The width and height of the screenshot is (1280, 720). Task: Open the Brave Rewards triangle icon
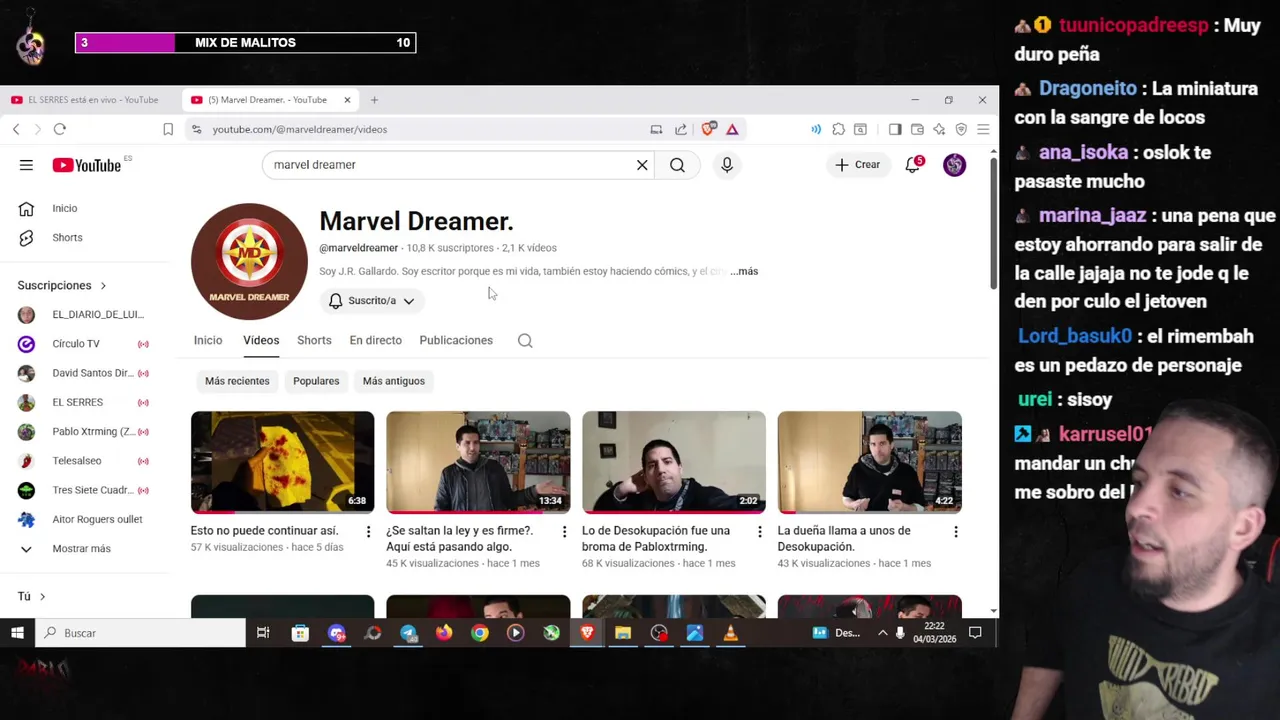pos(732,129)
